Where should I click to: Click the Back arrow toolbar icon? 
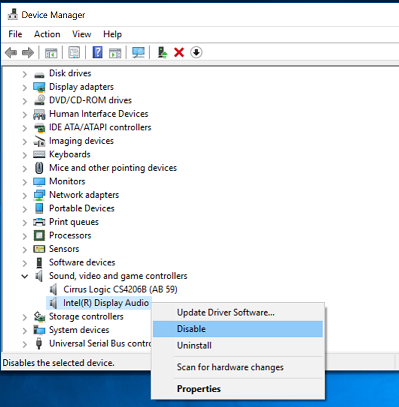[11, 52]
